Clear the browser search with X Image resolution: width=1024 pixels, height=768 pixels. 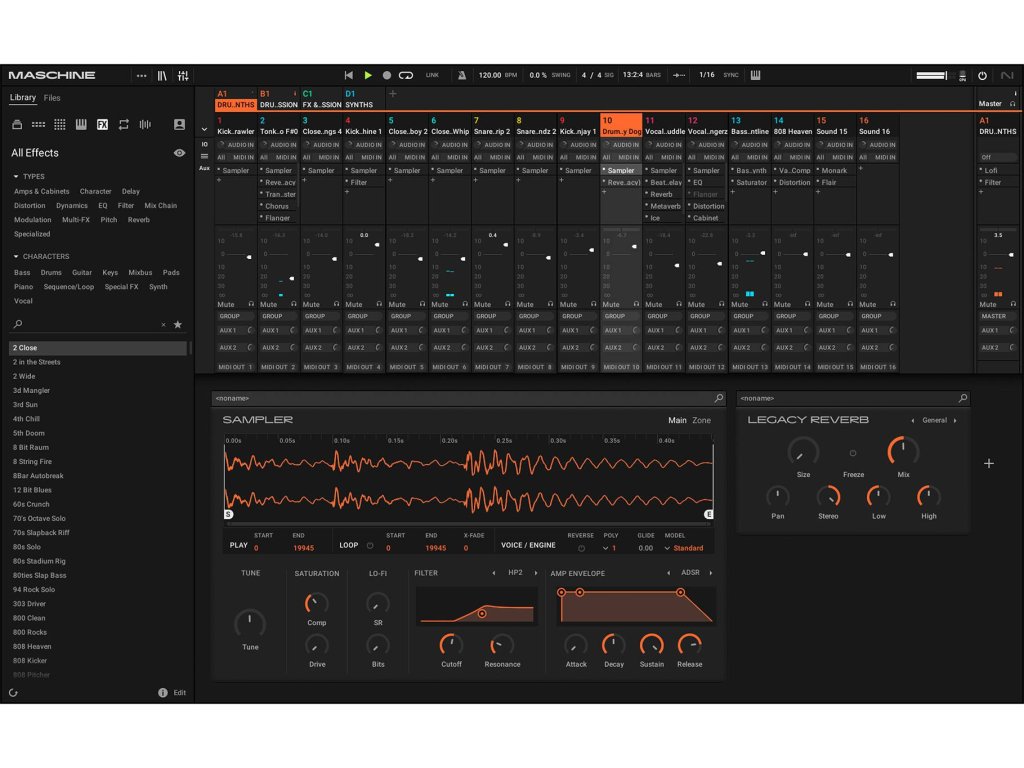163,325
